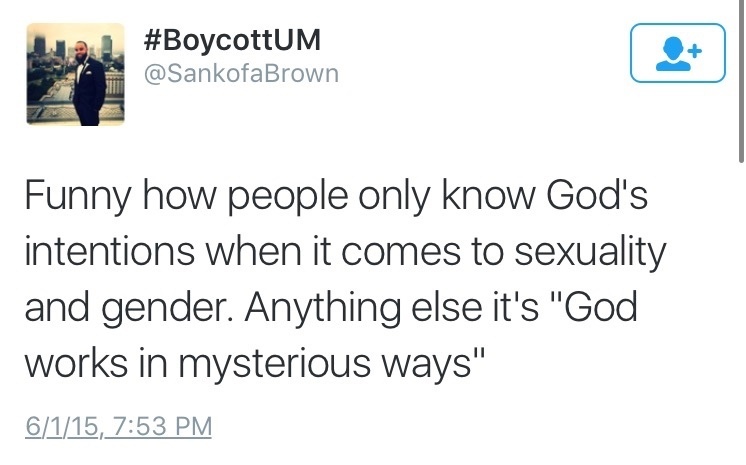The width and height of the screenshot is (746, 465).
Task: Tap the plus sign on the follow button
Action: (x=695, y=50)
